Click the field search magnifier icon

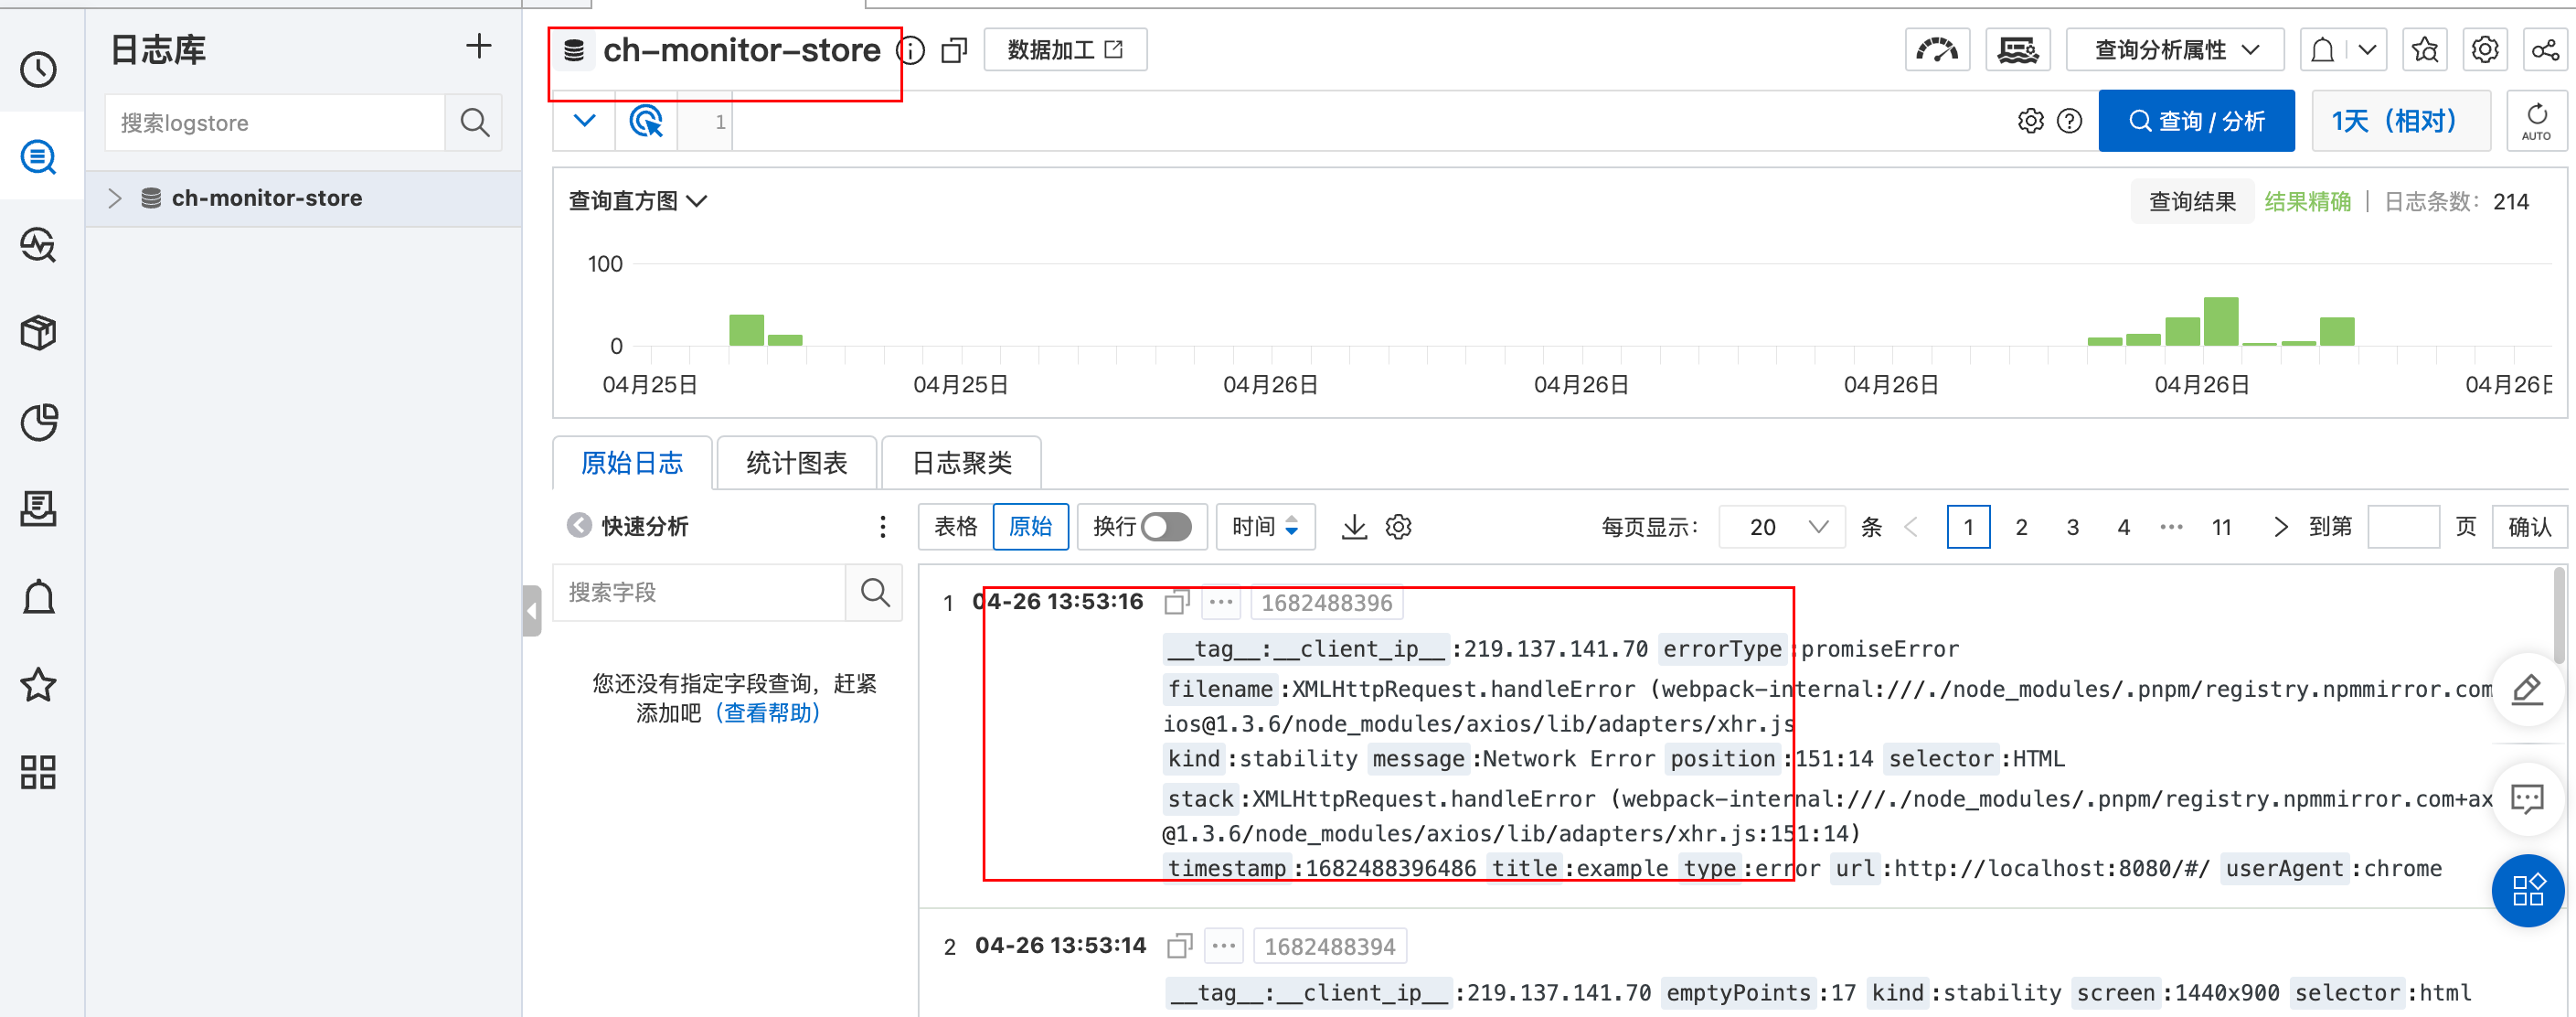click(x=875, y=592)
